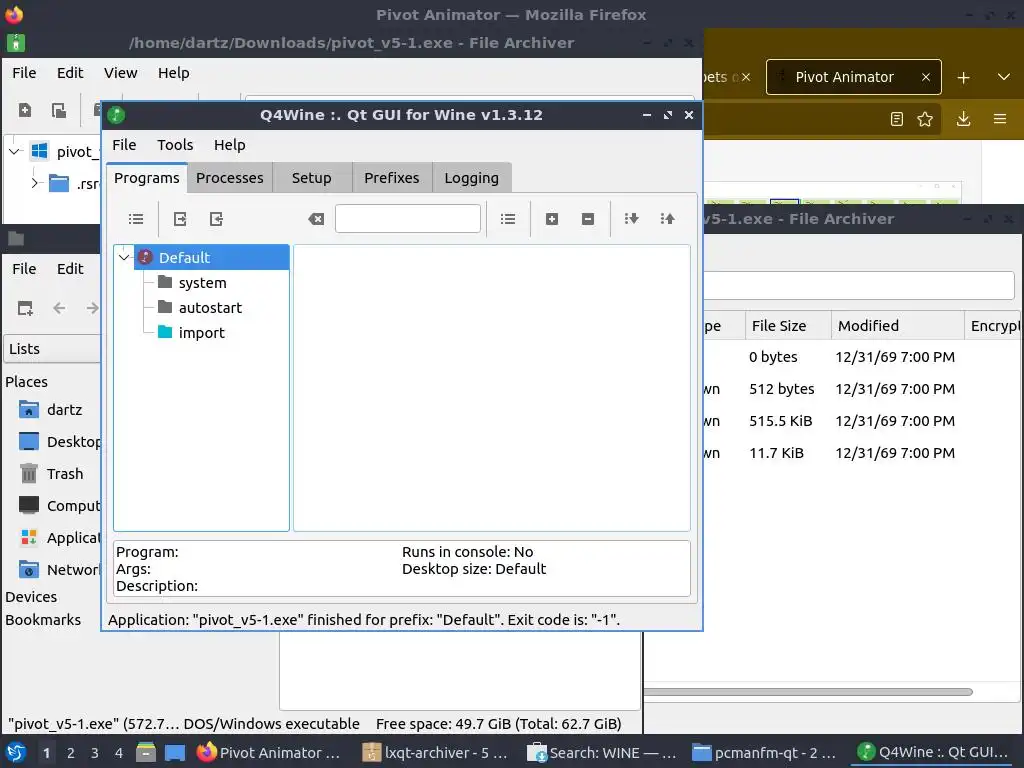The width and height of the screenshot is (1024, 768).
Task: Click the Q4Wine search input field
Action: coord(408,219)
